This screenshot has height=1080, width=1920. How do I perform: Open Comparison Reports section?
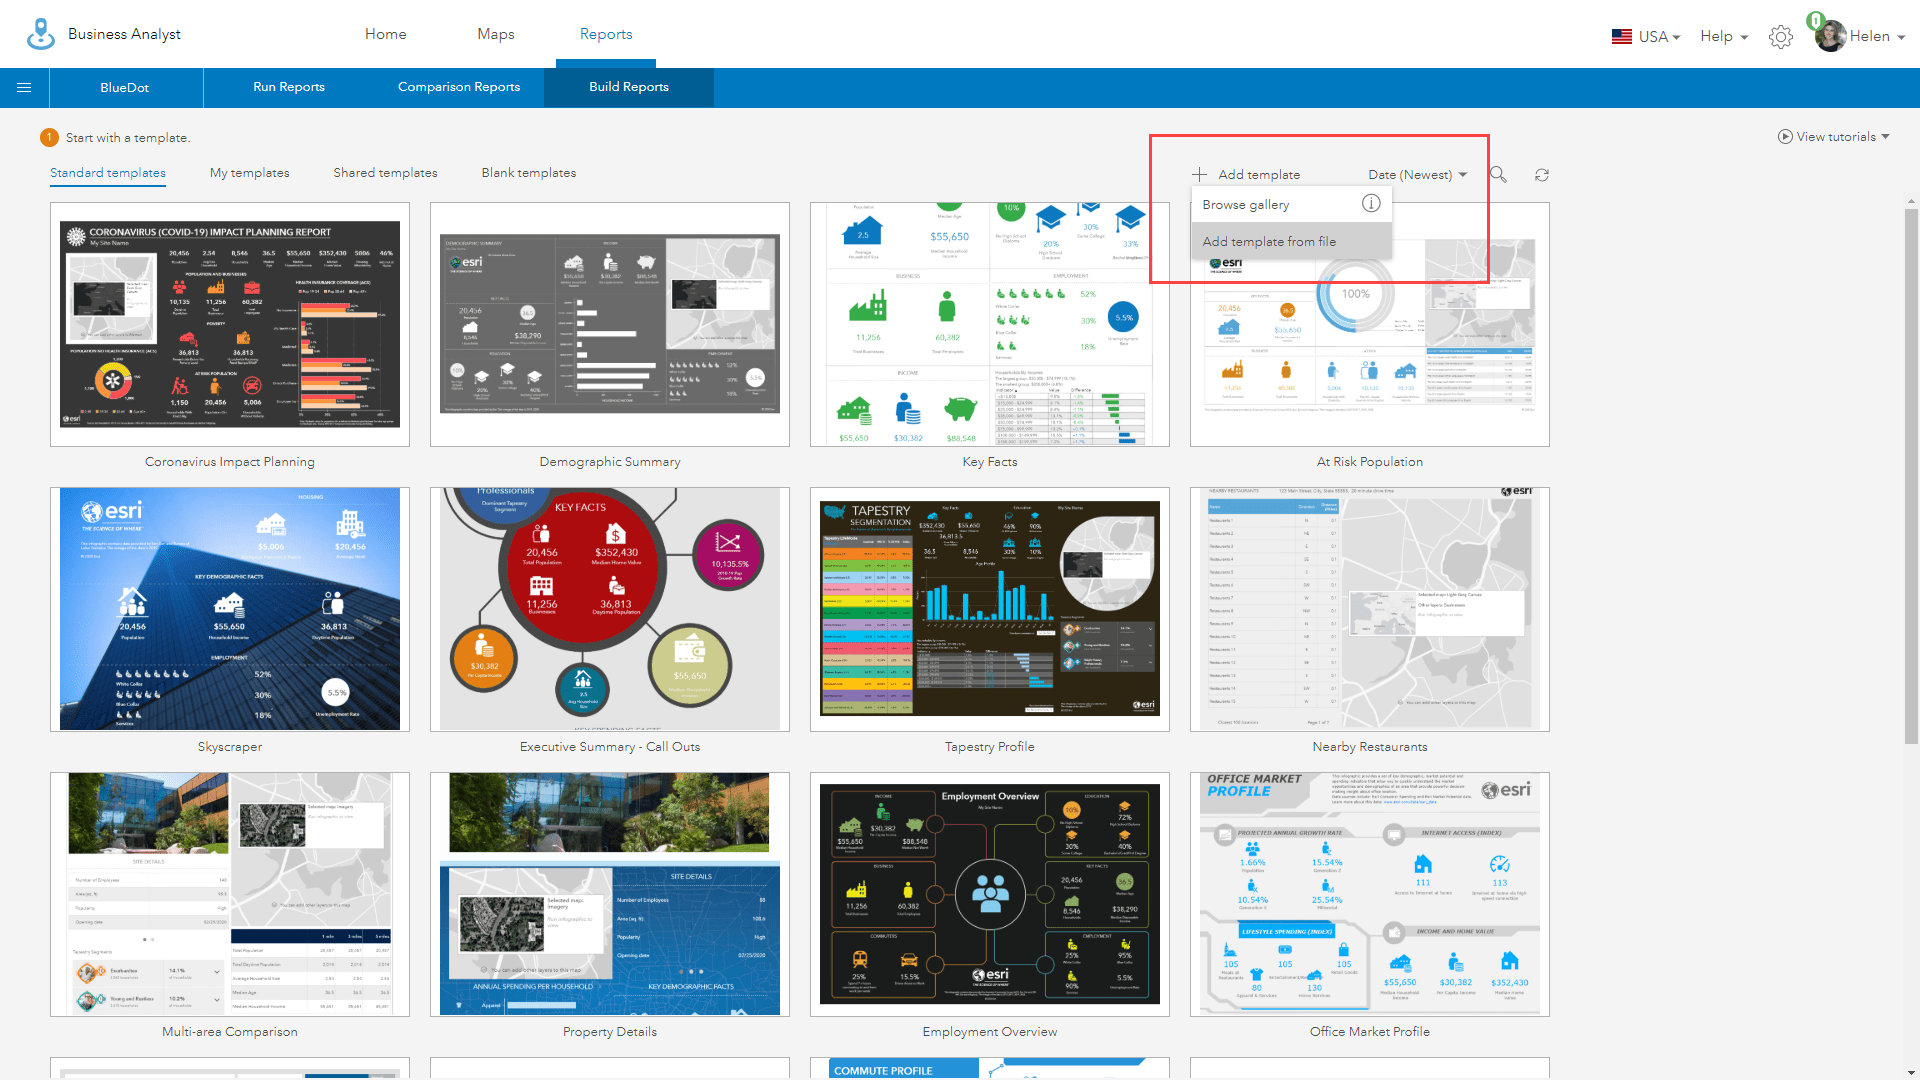pos(460,87)
